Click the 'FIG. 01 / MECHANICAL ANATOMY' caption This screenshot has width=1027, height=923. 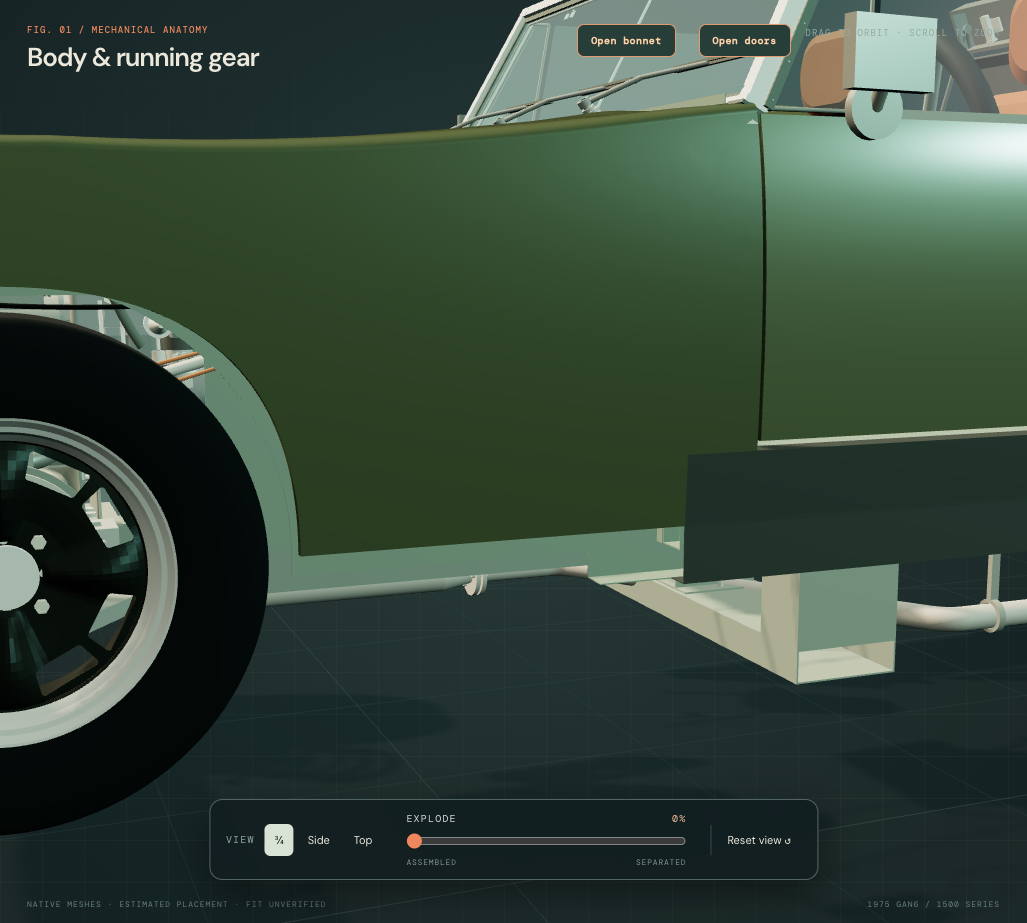[117, 29]
